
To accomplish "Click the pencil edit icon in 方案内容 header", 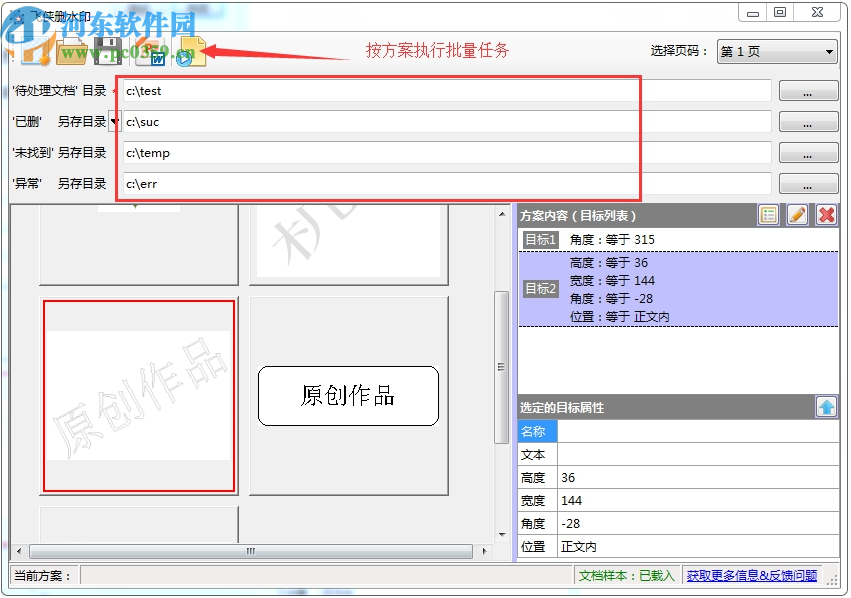I will 797,215.
